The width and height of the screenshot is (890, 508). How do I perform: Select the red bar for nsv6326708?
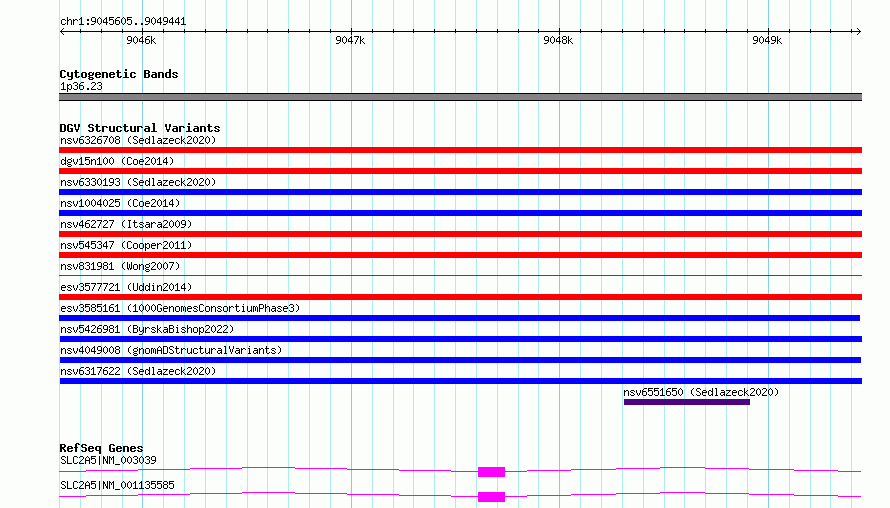(460, 150)
